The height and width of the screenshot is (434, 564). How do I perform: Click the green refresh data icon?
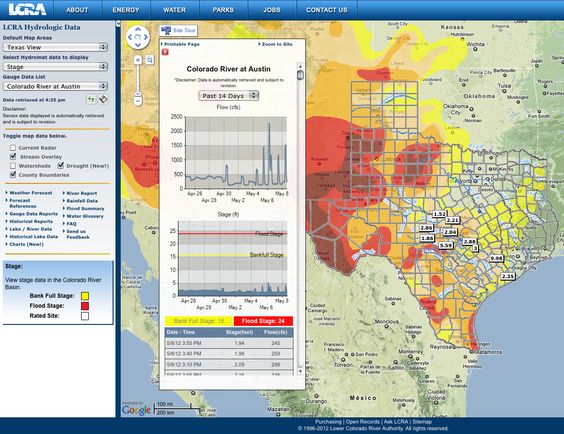91,99
